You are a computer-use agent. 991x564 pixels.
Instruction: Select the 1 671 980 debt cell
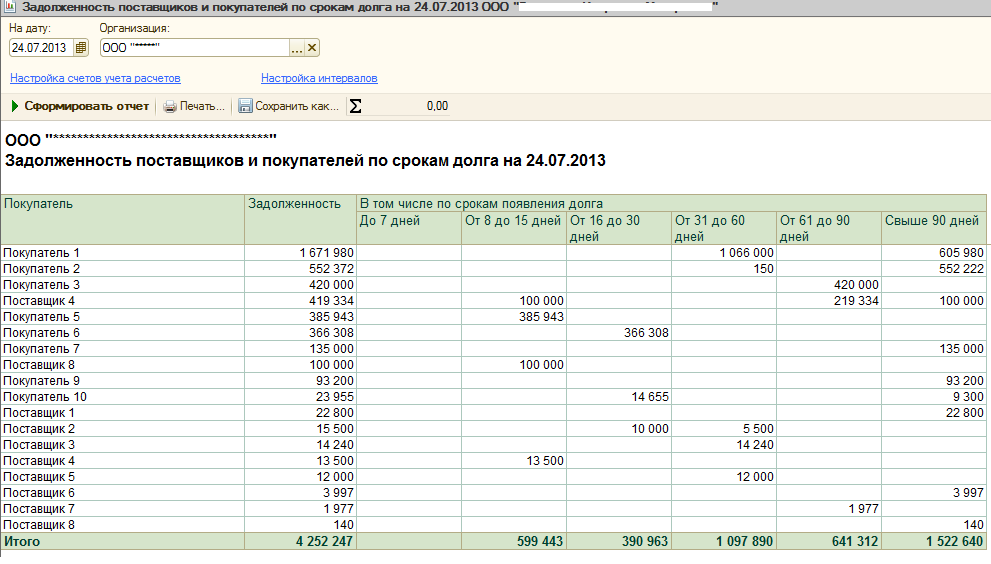pyautogui.click(x=300, y=253)
